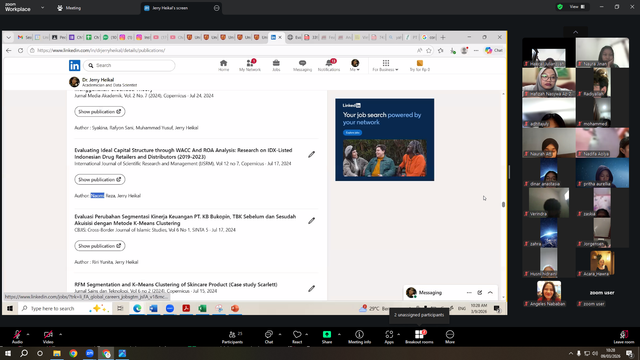Viewport: 640px width, 360px height.
Task: Open My Network in LinkedIn
Action: point(250,65)
